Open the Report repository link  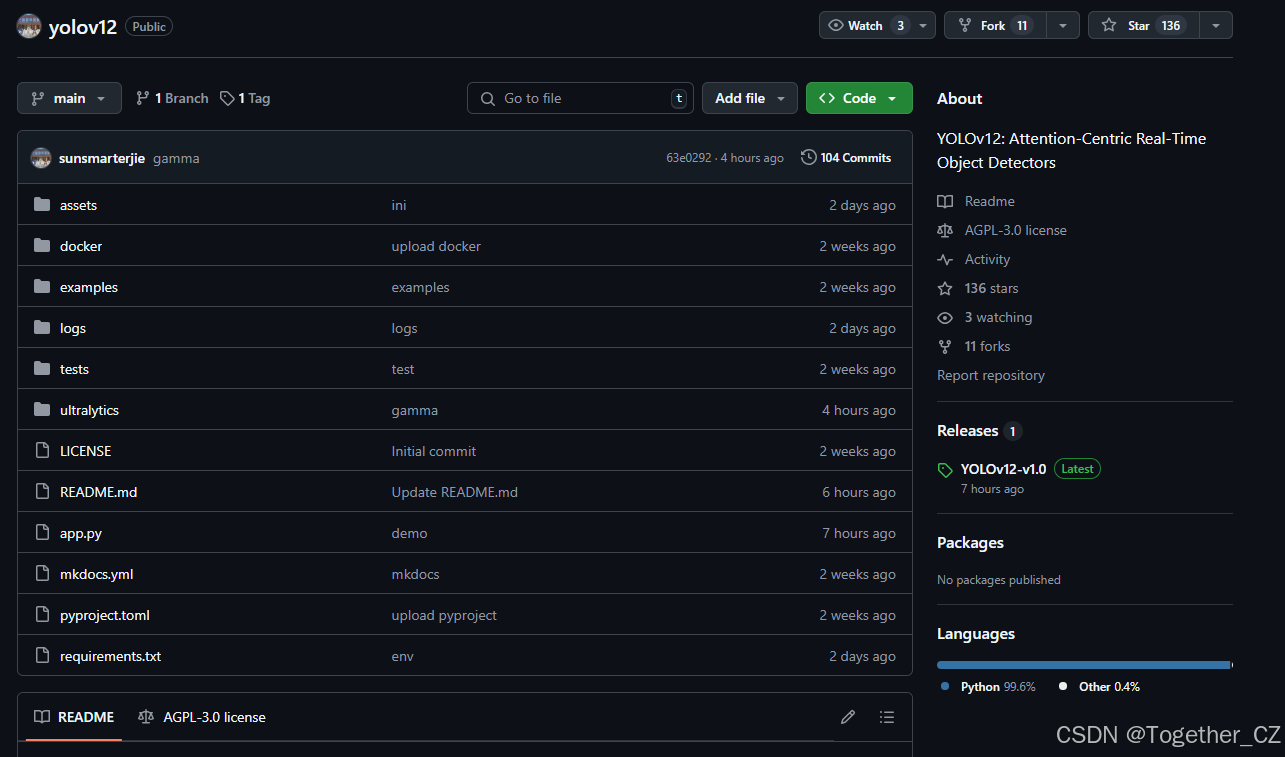pos(991,375)
